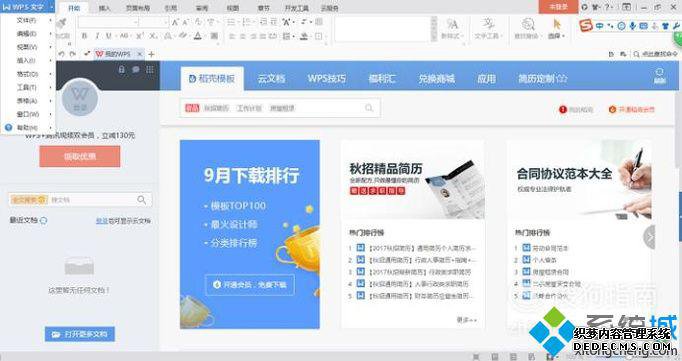
Task: Click the orange 未登录 login button
Action: [x=558, y=7]
